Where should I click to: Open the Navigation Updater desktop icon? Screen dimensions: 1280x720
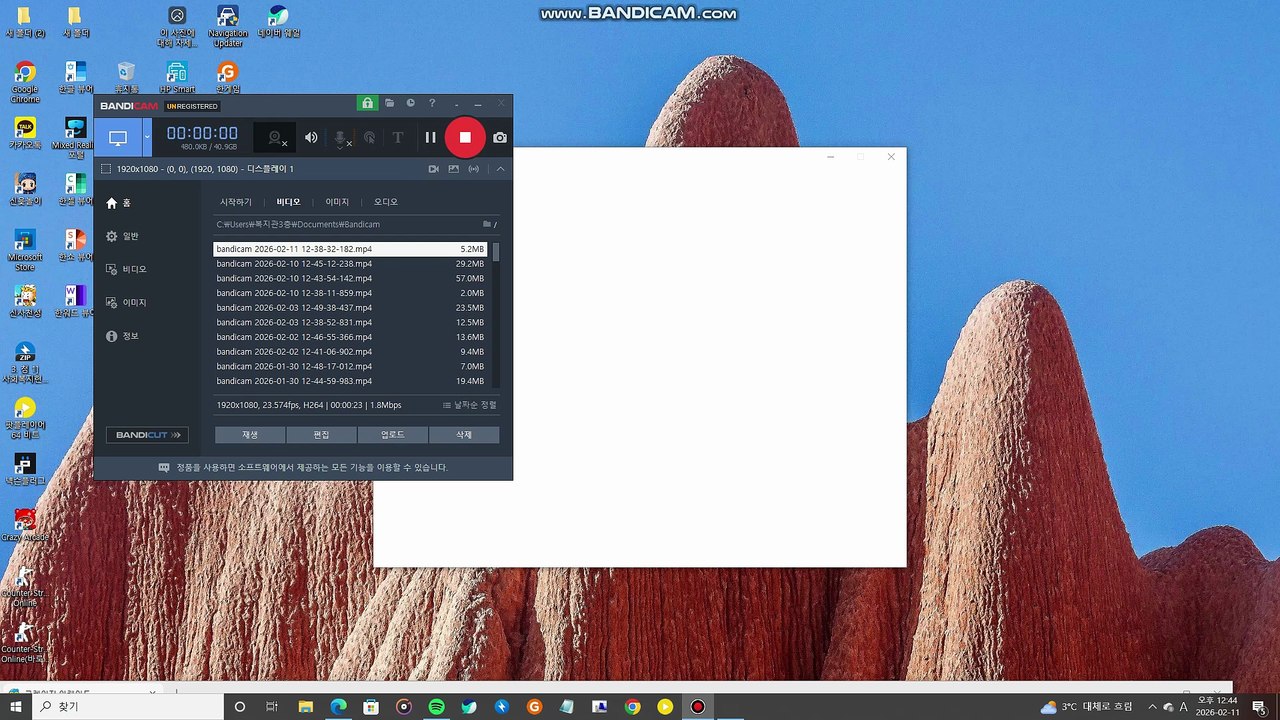coord(228,26)
